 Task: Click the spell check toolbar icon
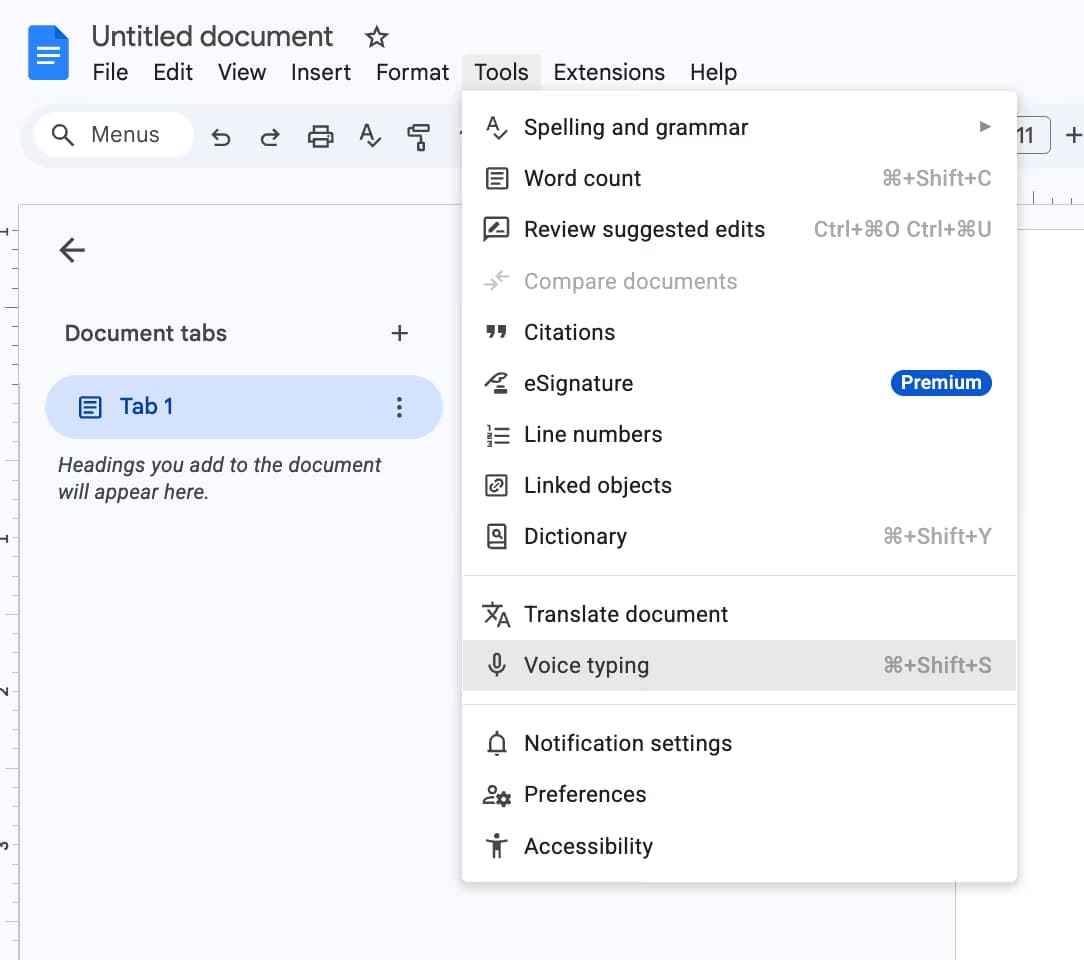pyautogui.click(x=370, y=136)
